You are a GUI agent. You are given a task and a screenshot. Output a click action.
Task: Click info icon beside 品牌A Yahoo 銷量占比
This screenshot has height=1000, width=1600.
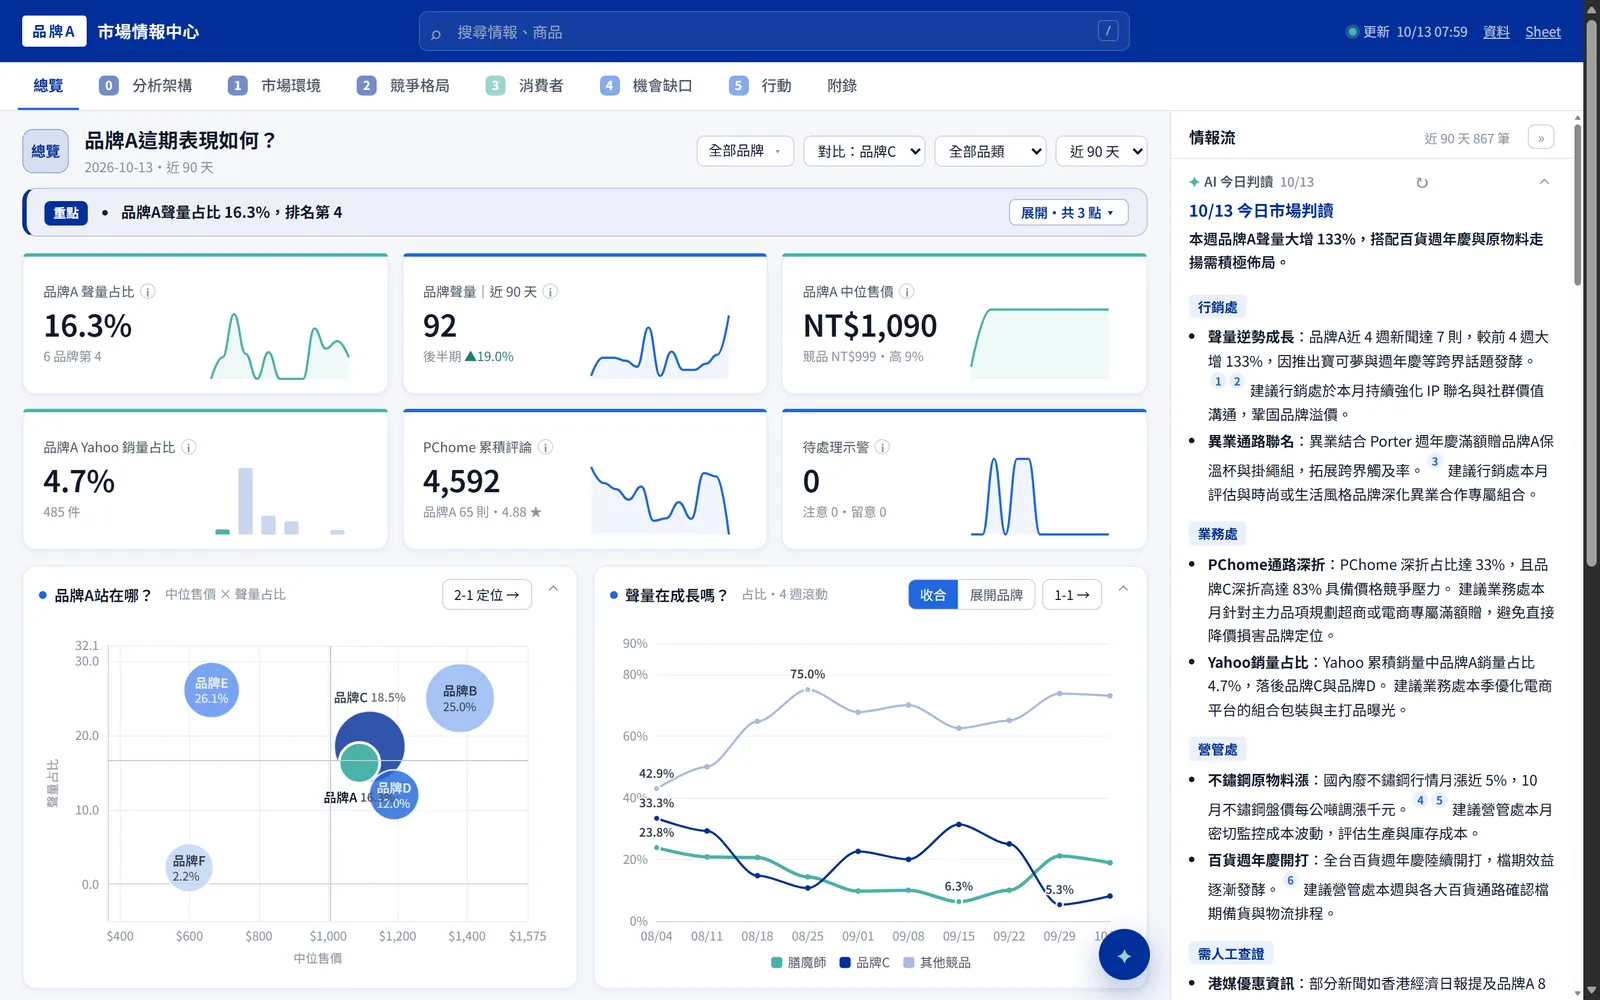tap(189, 447)
